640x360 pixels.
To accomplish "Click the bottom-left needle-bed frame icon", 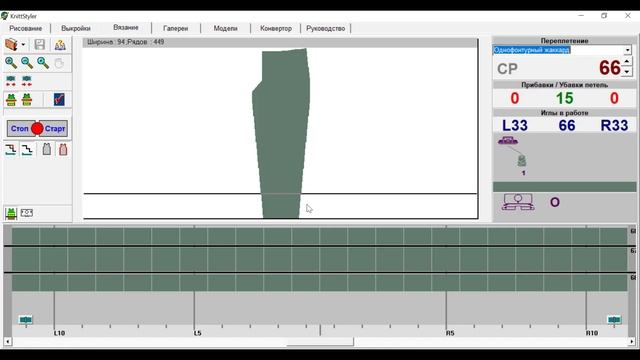I will pyautogui.click(x=27, y=213).
